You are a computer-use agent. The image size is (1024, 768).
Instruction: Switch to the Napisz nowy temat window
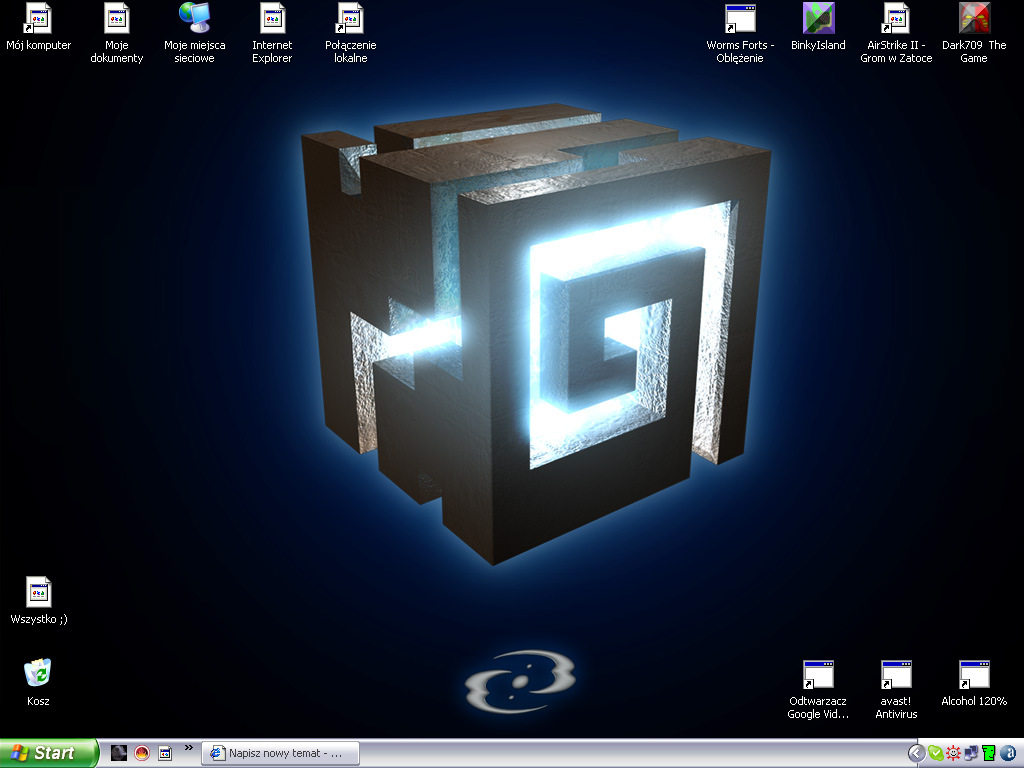coord(280,753)
